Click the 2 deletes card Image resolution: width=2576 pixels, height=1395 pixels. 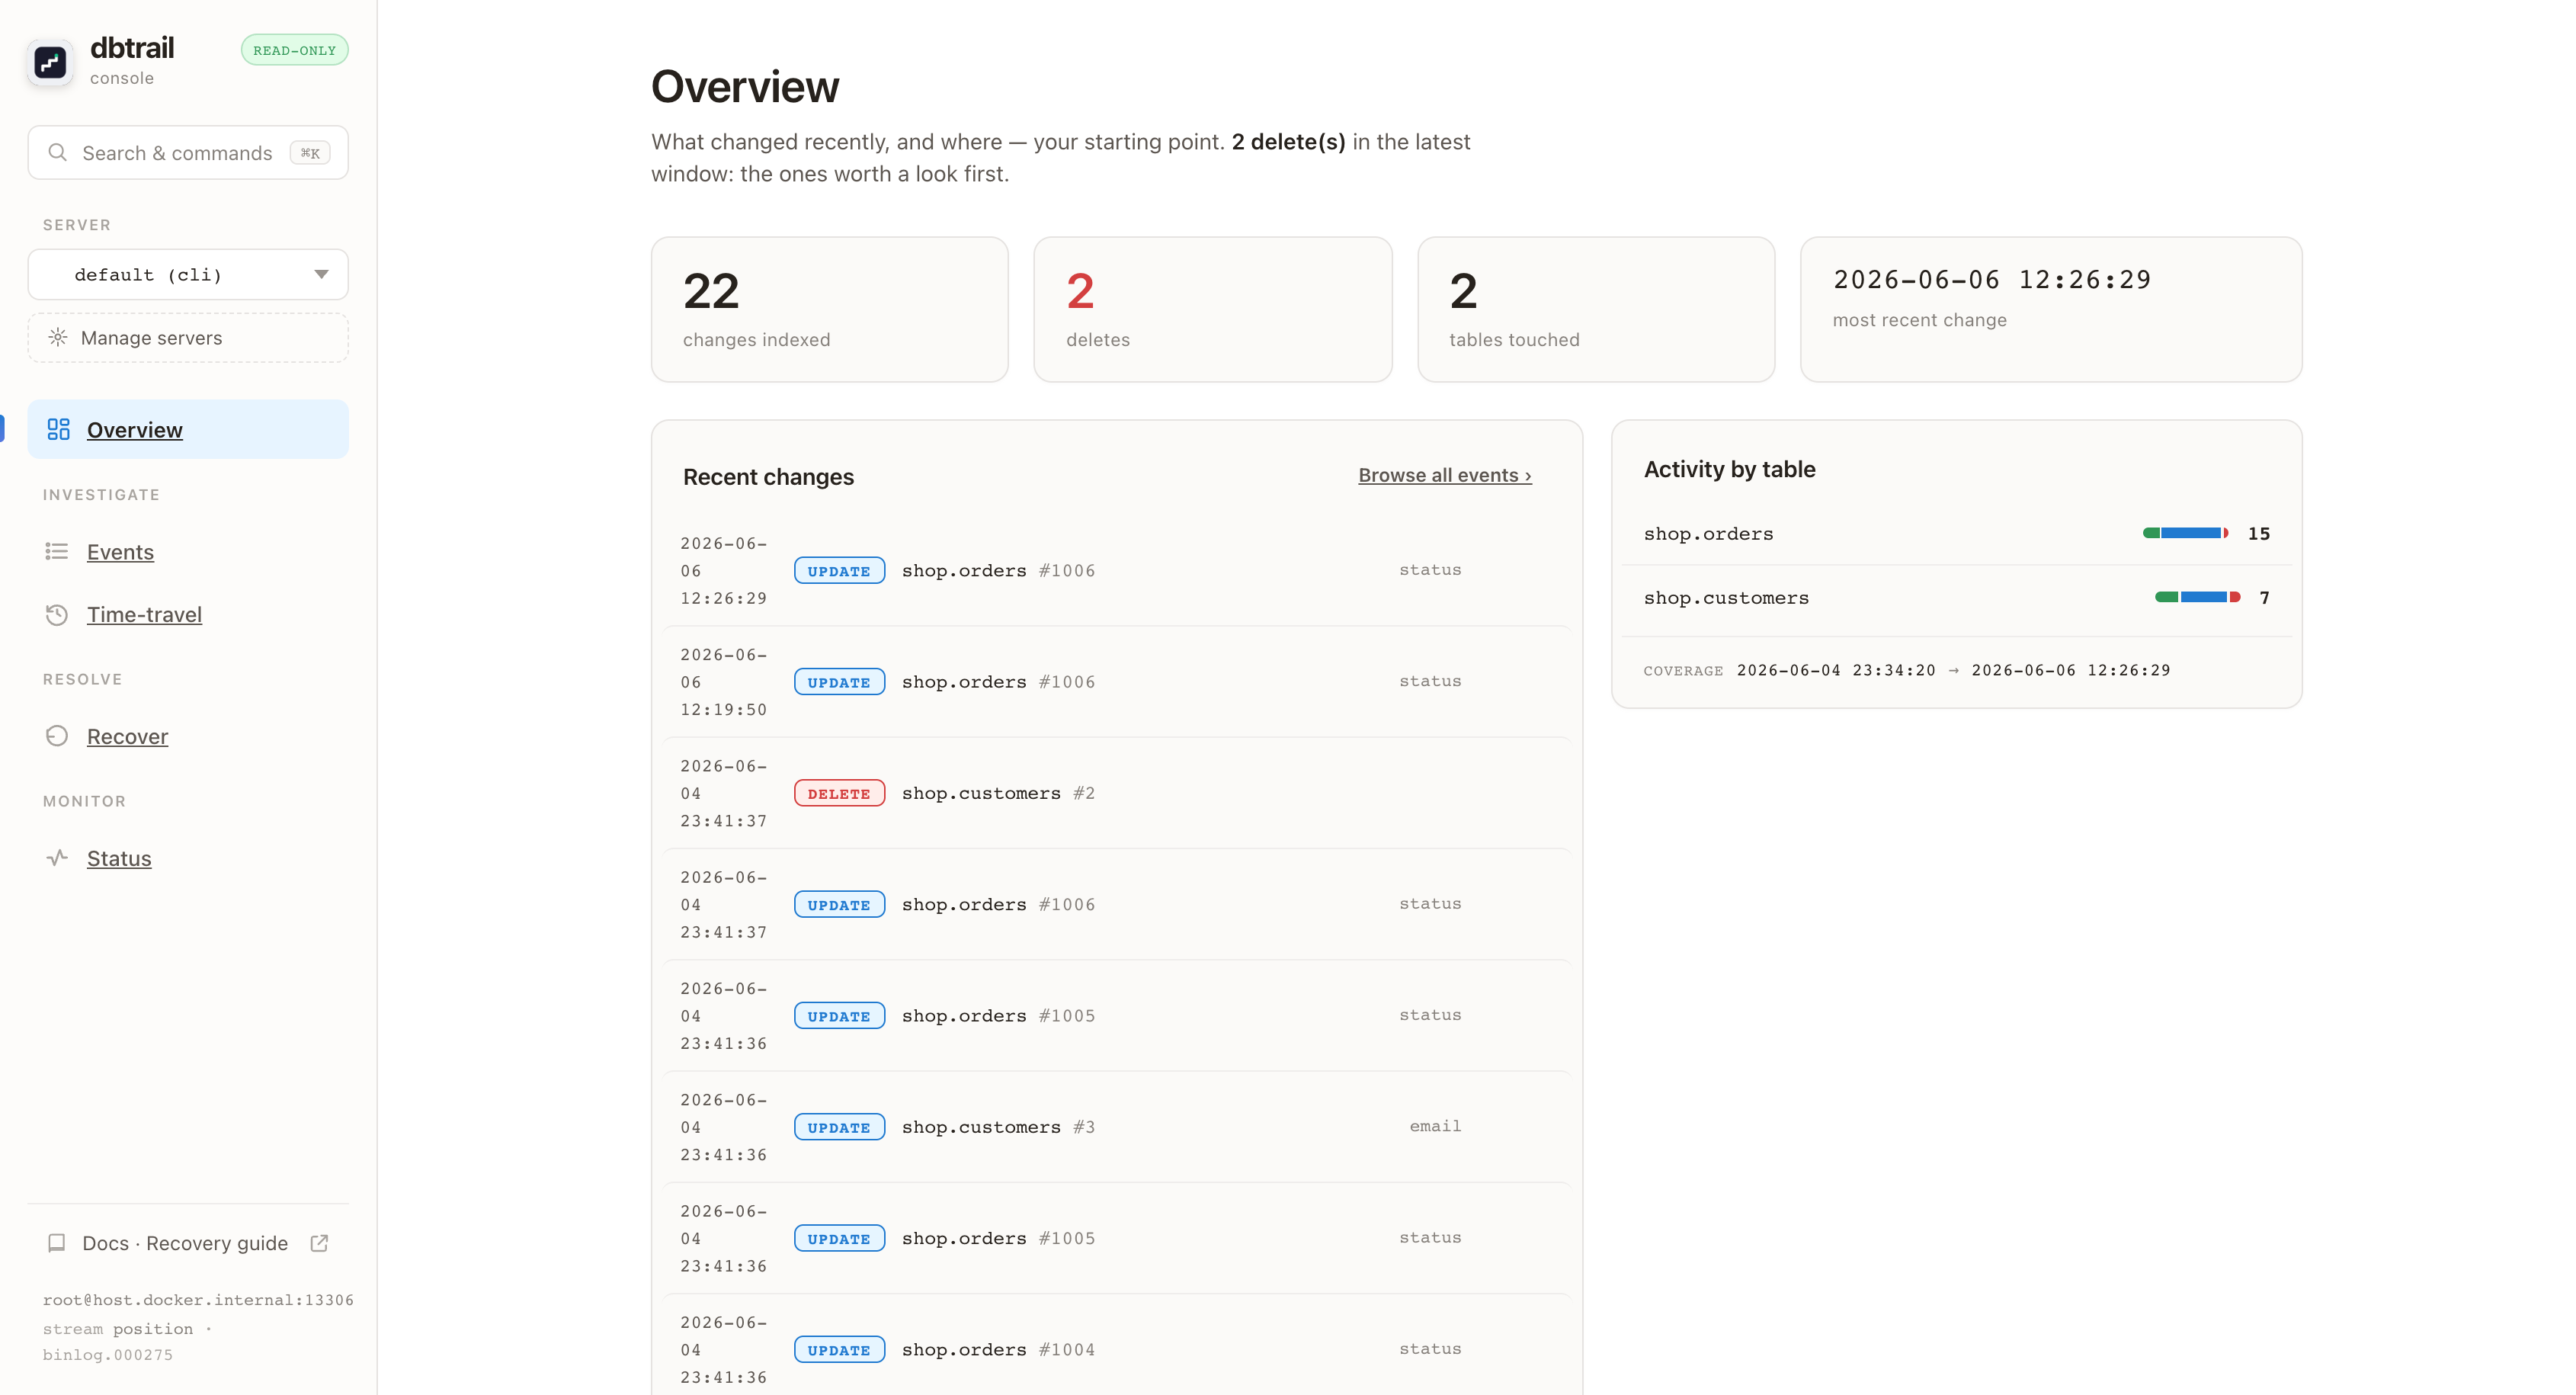point(1213,309)
